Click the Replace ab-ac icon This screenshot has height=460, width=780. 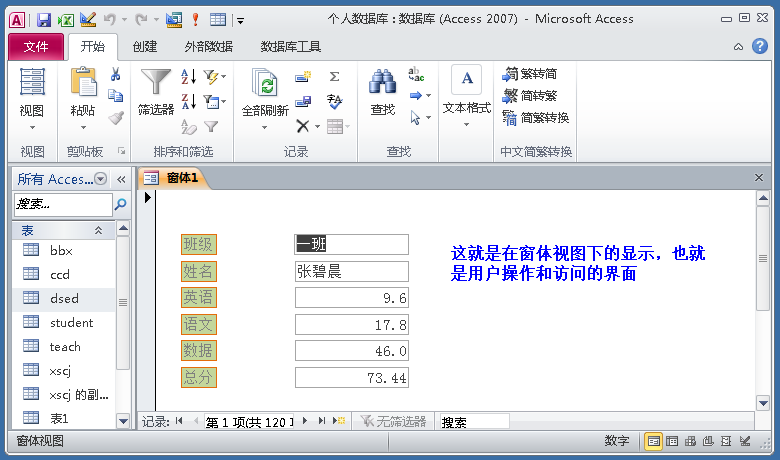tap(416, 75)
